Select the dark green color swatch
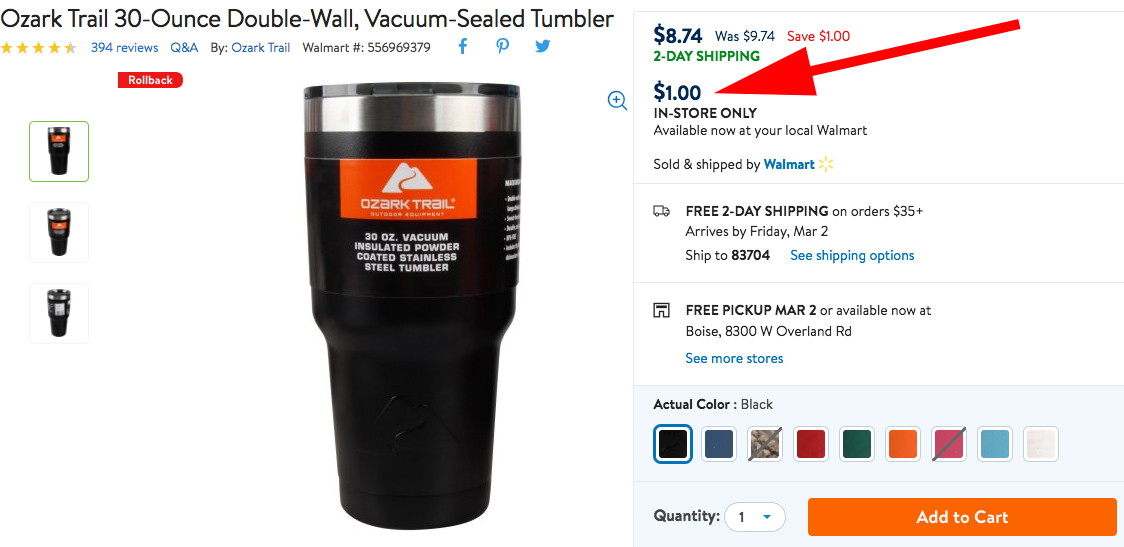Image resolution: width=1124 pixels, height=547 pixels. [x=857, y=443]
